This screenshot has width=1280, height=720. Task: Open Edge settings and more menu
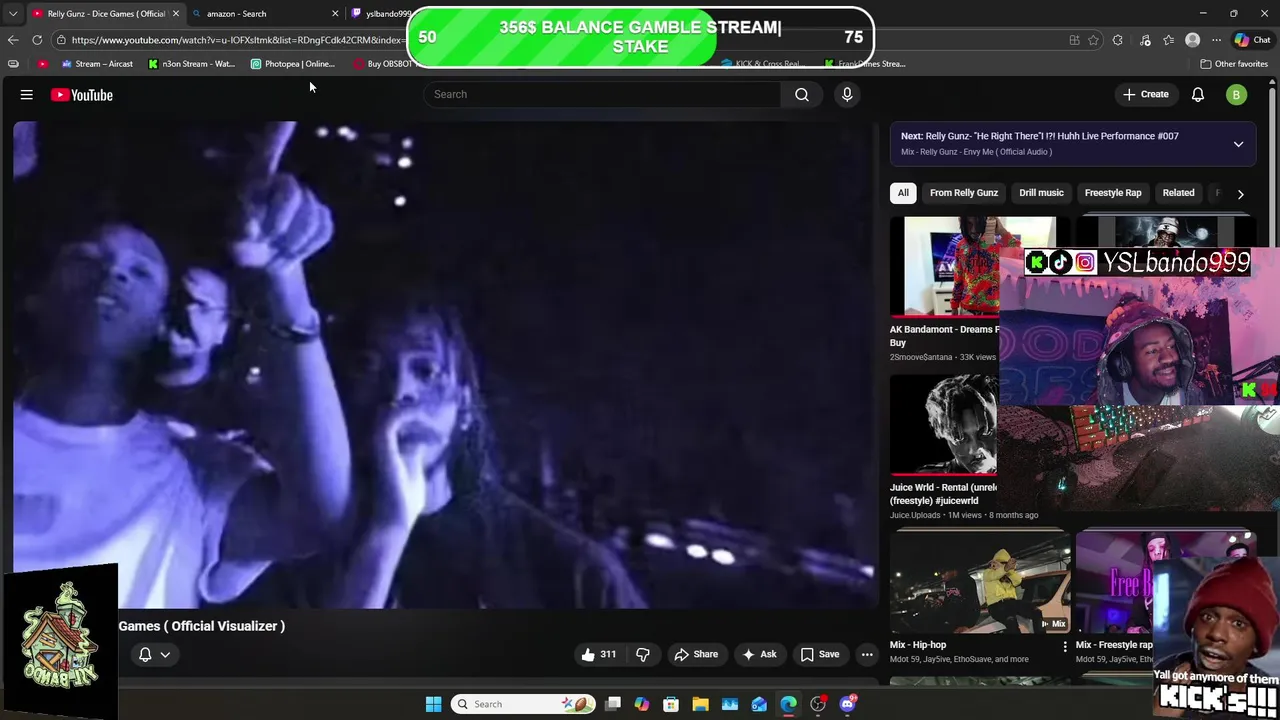(1216, 40)
